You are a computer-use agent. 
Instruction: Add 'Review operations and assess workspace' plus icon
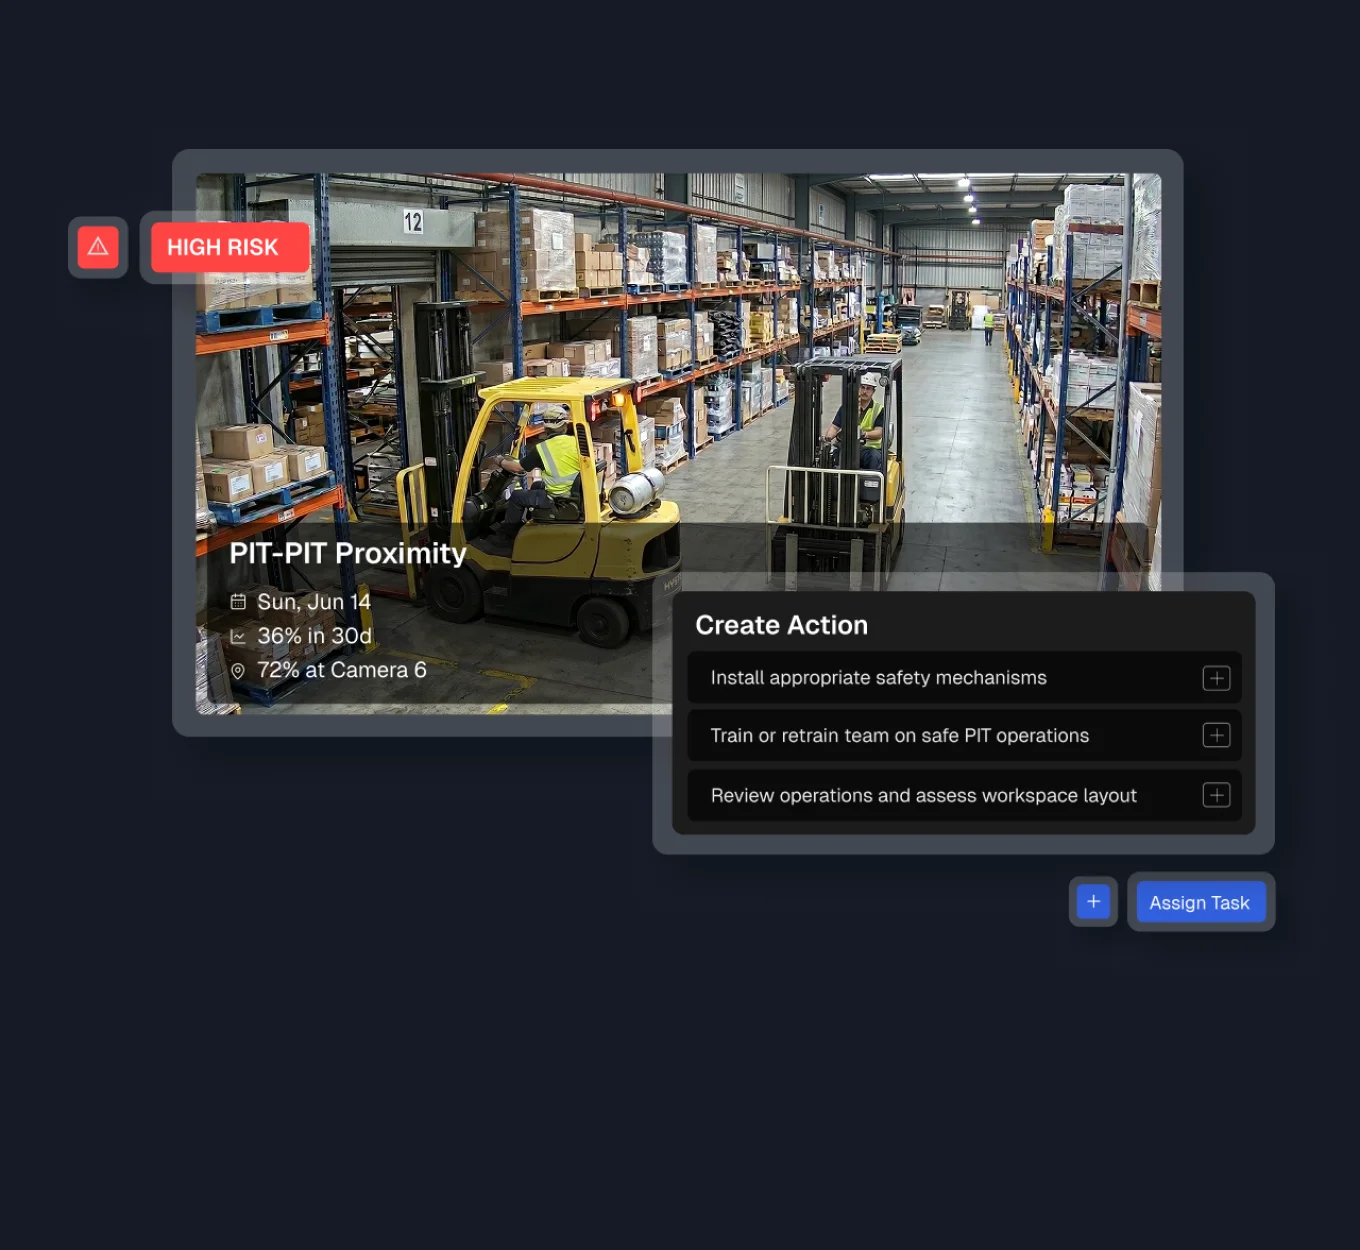(x=1216, y=795)
